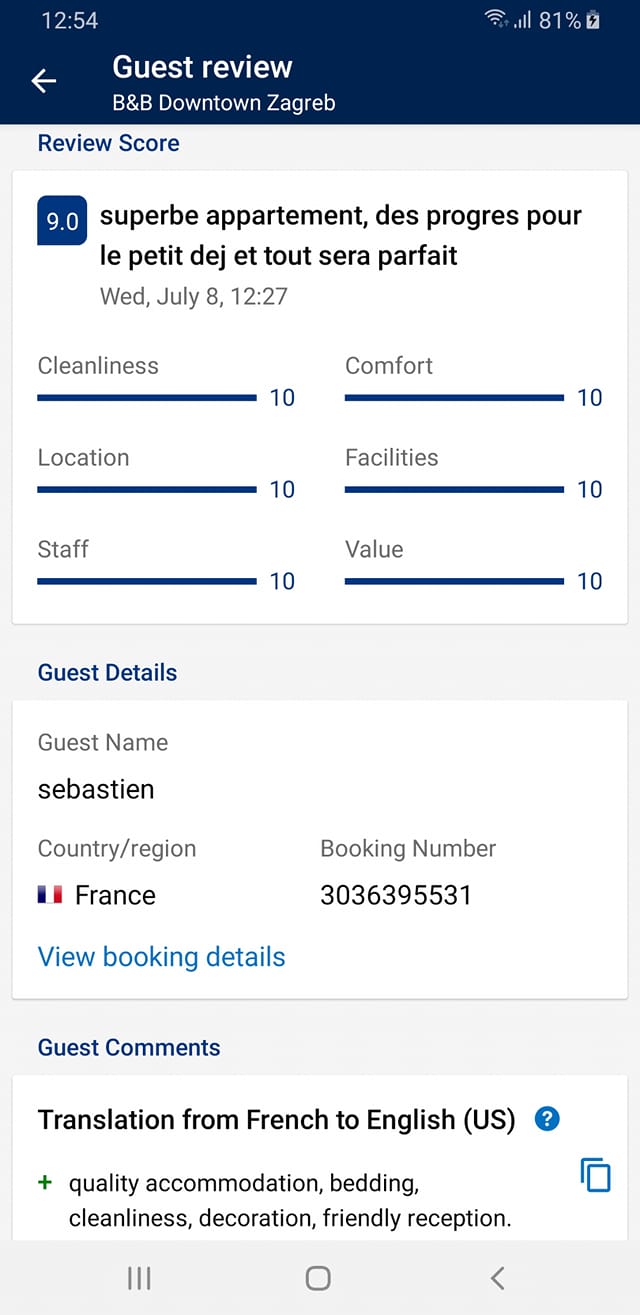Copy the translated guest comments
Screen dimensions: 640x1315
click(596, 1174)
